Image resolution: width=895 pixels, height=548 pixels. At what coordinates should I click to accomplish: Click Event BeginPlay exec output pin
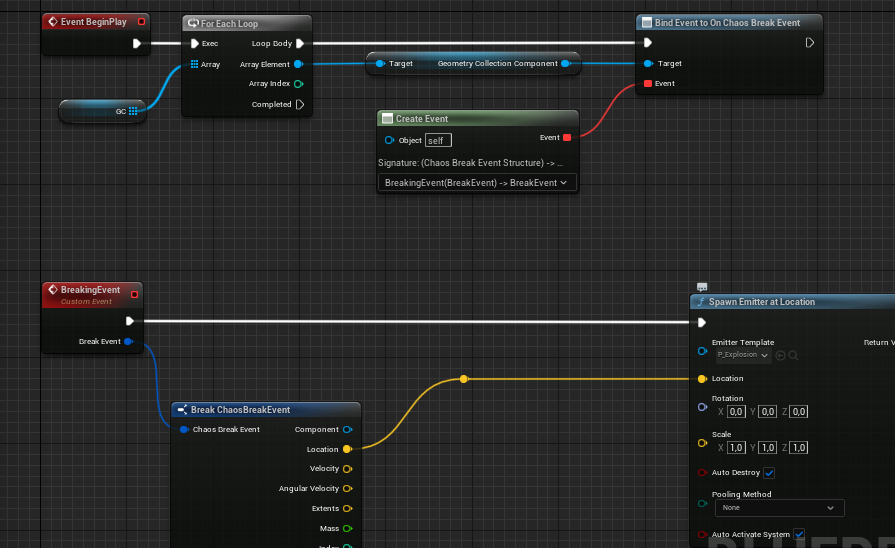[136, 43]
